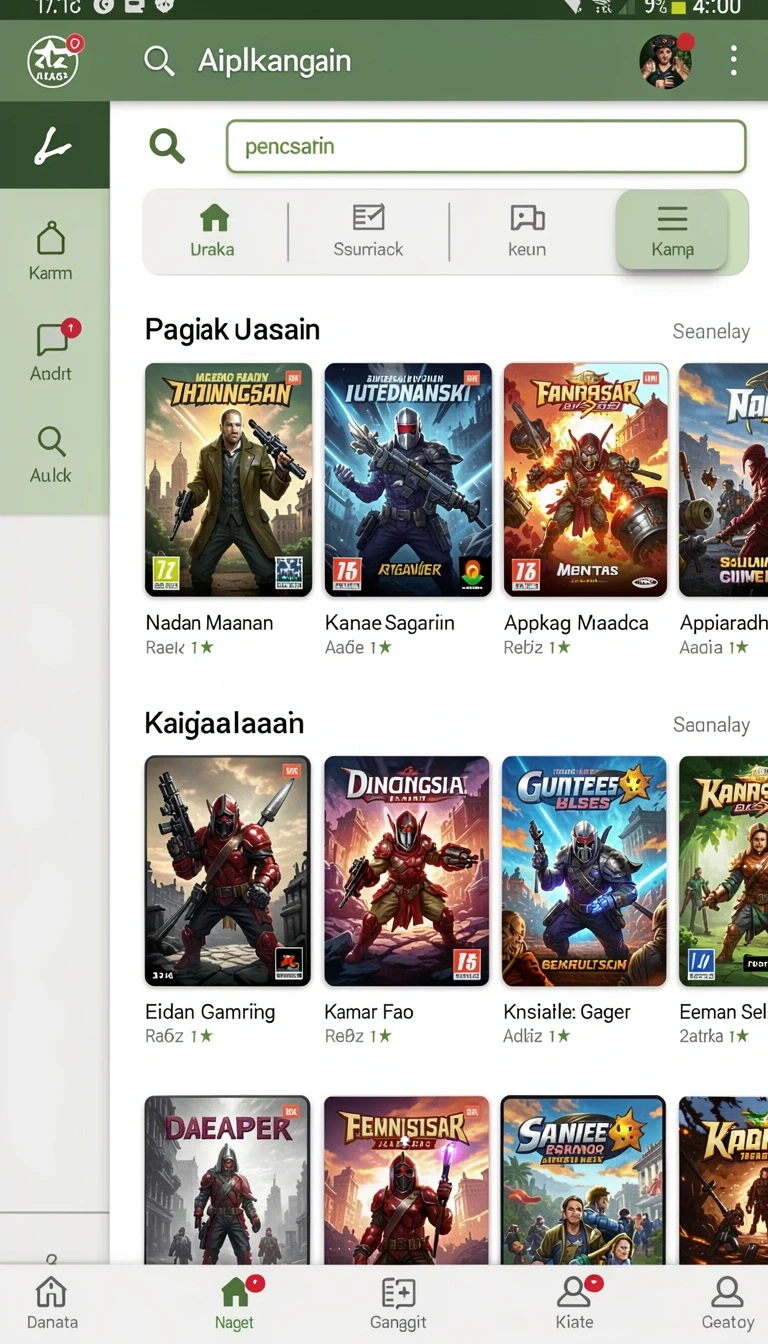The height and width of the screenshot is (1344, 768).
Task: Open the profile avatar in the header
Action: pyautogui.click(x=665, y=61)
